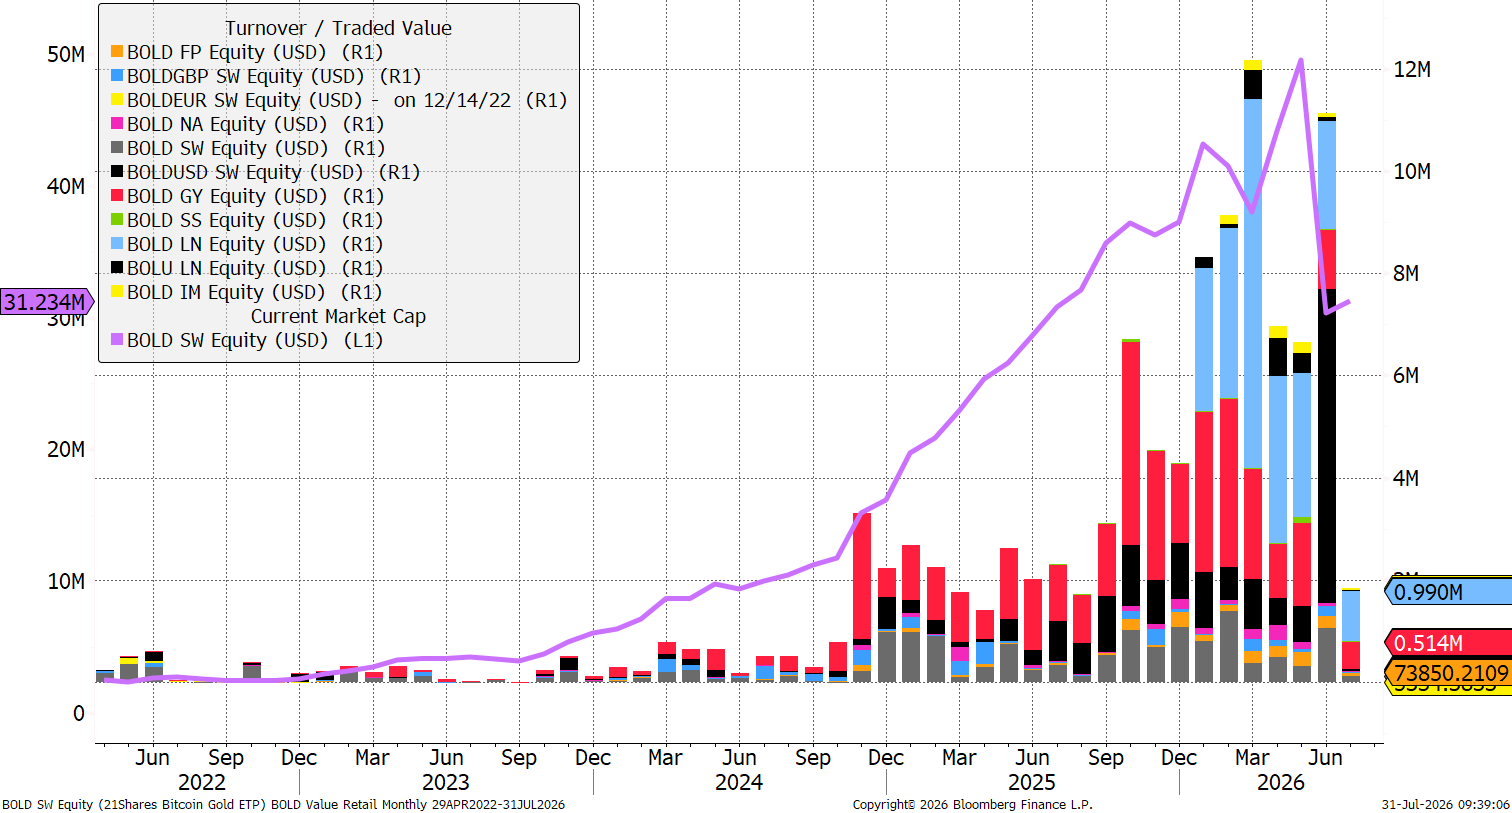This screenshot has height=813, width=1512.
Task: Select "BOLD SW Equity (USD) (L1)" in the legend
Action: (255, 340)
